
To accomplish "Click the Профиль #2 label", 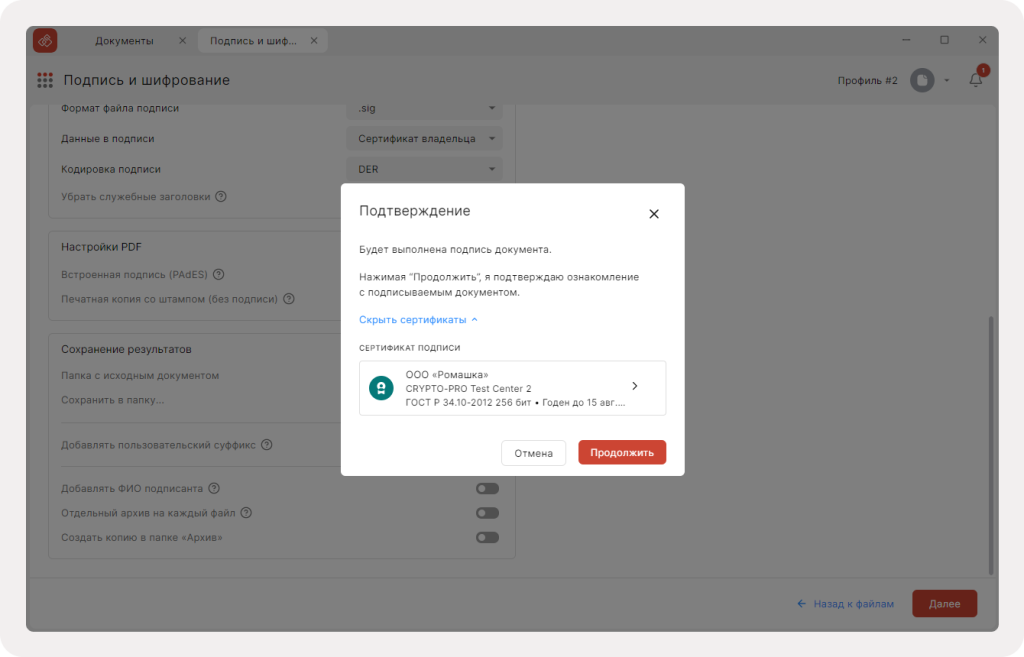I will coord(867,80).
